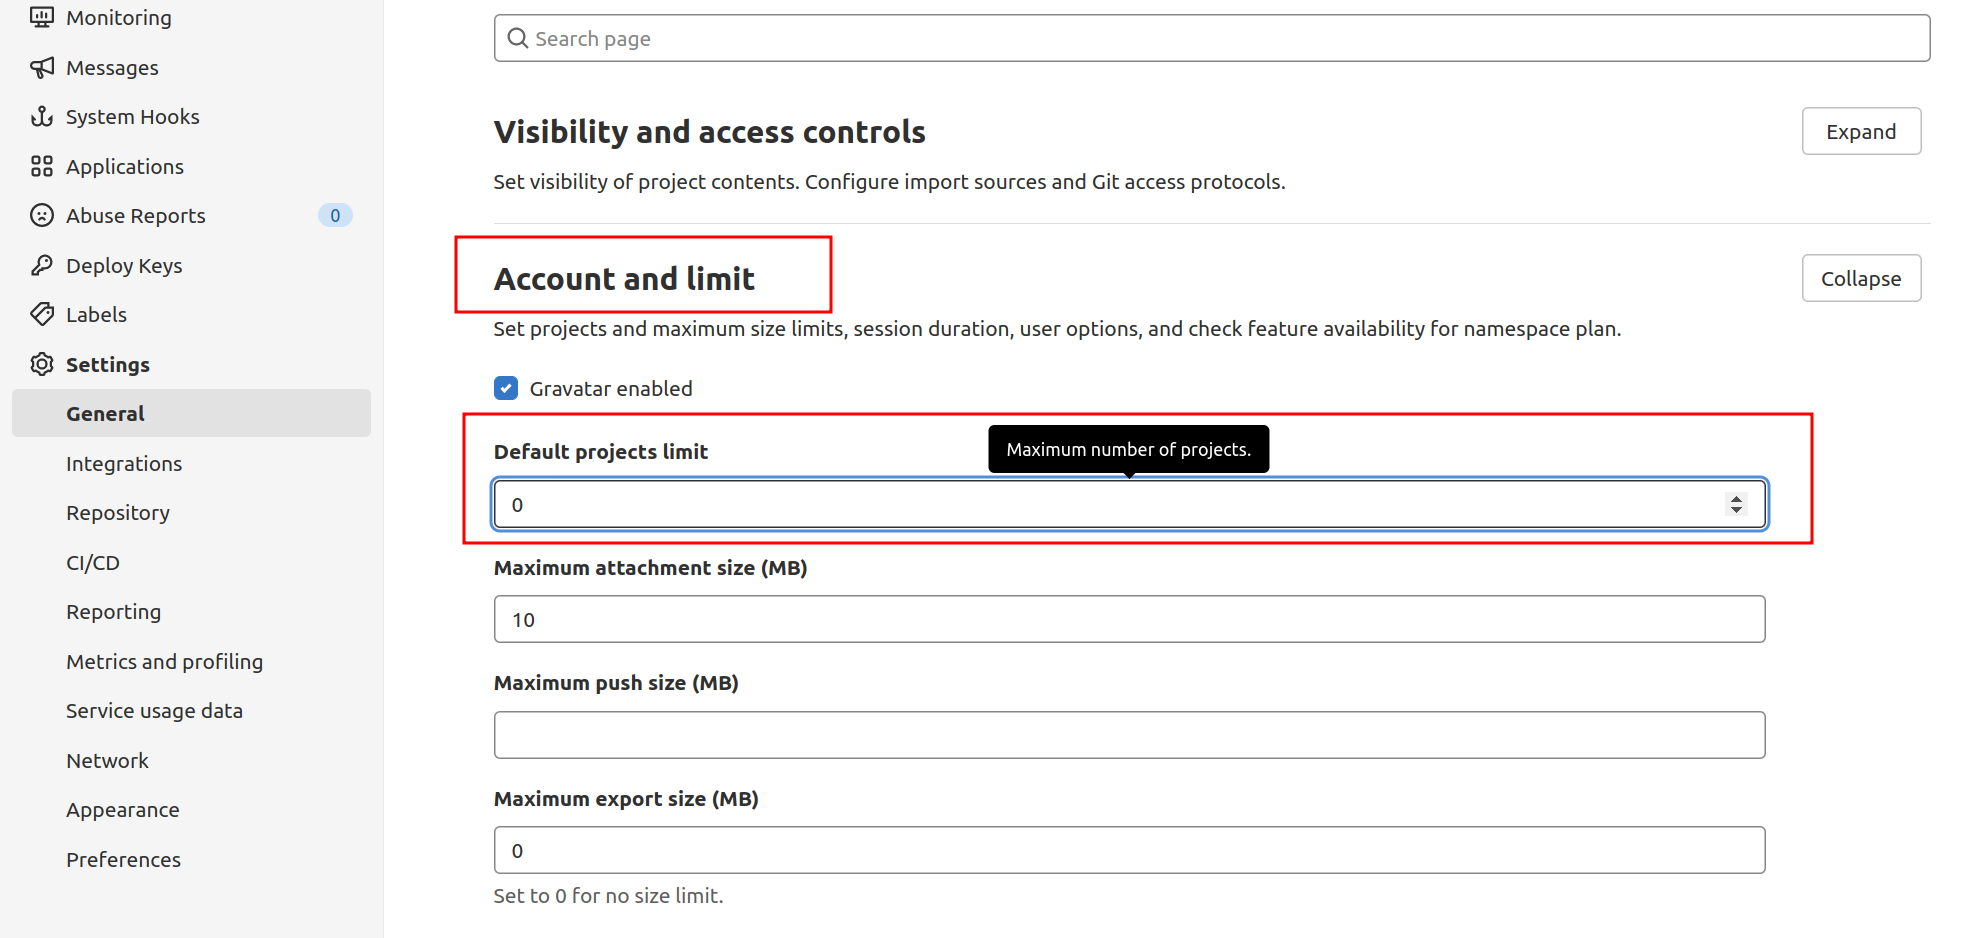This screenshot has height=938, width=1981.
Task: Open the CI/CD settings menu item
Action: pyautogui.click(x=93, y=563)
